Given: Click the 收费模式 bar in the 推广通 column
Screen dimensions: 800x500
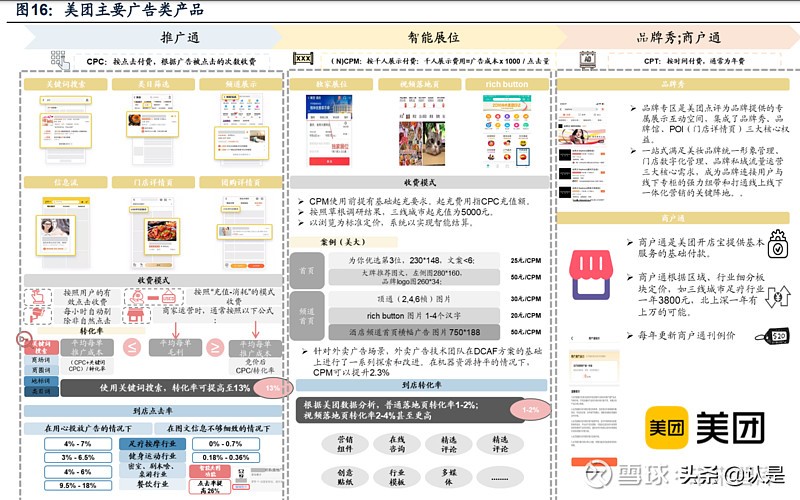Looking at the screenshot, I should point(153,280).
